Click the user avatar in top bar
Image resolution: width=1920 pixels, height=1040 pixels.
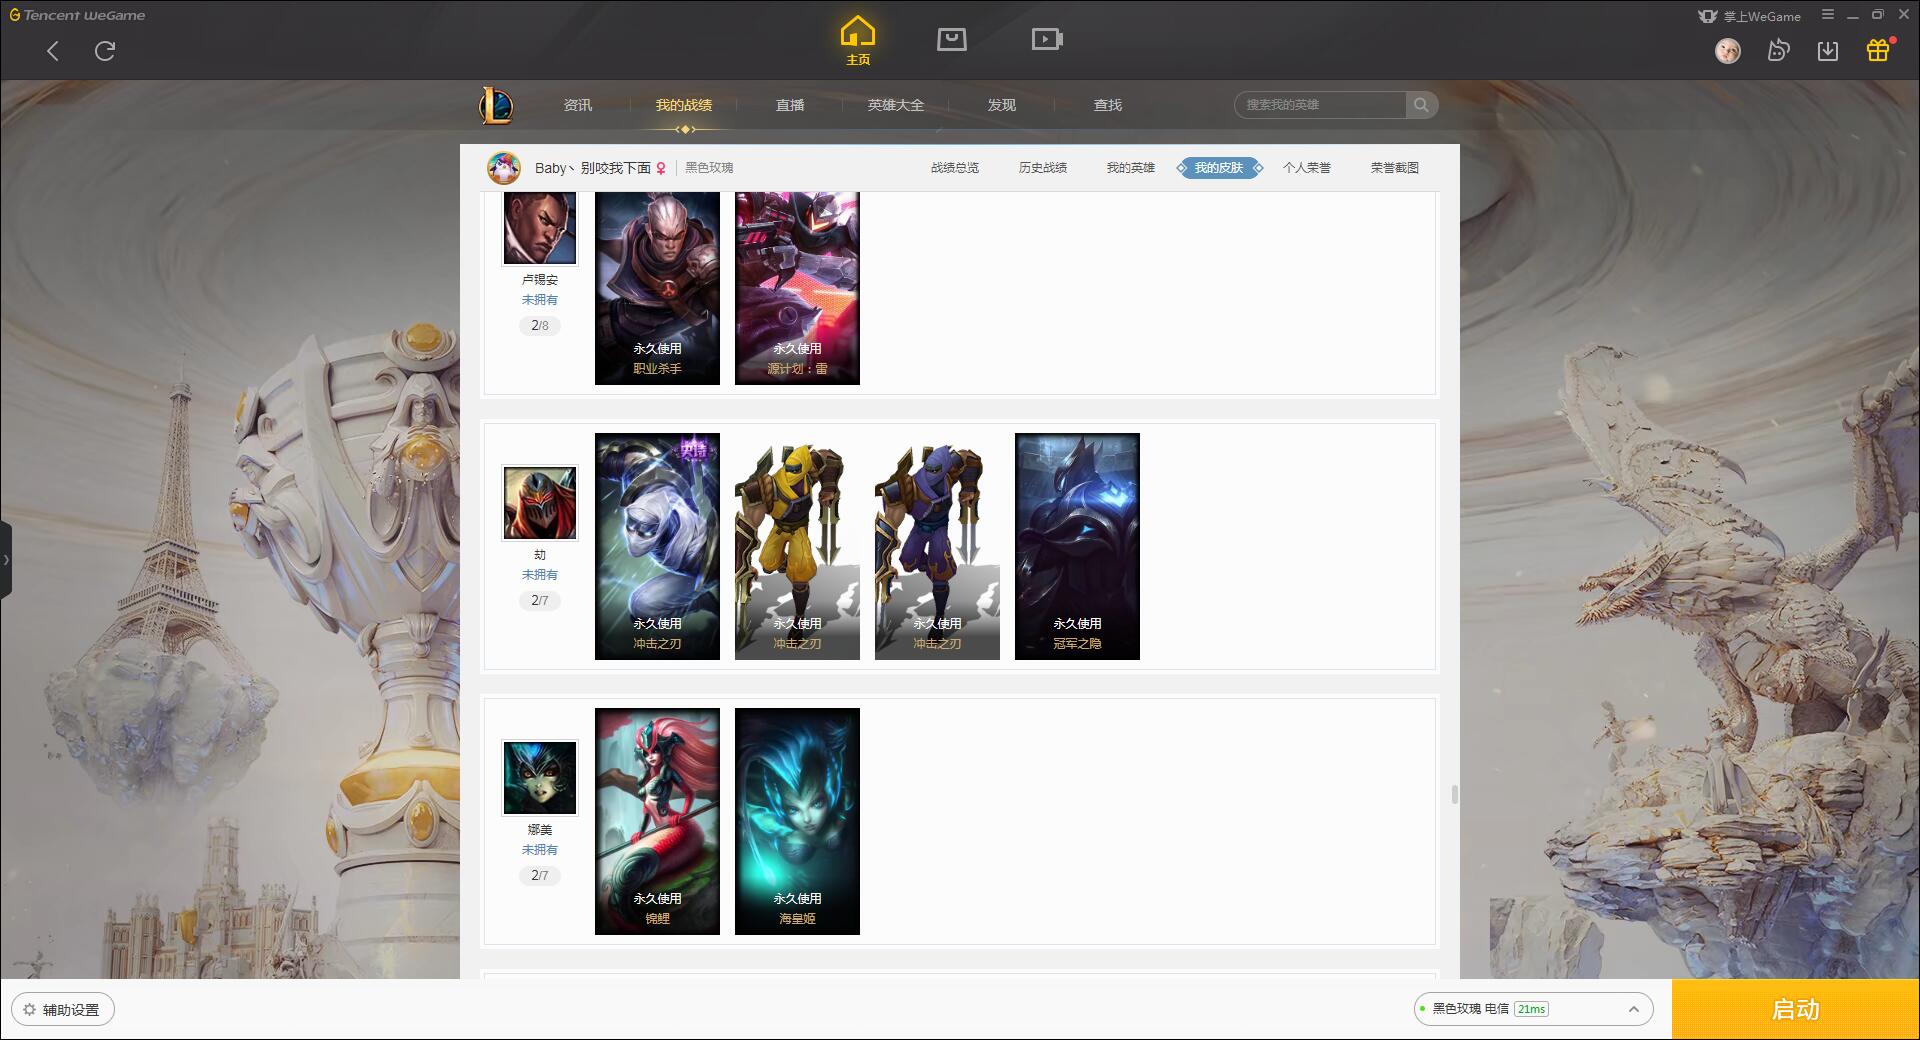coord(1728,51)
